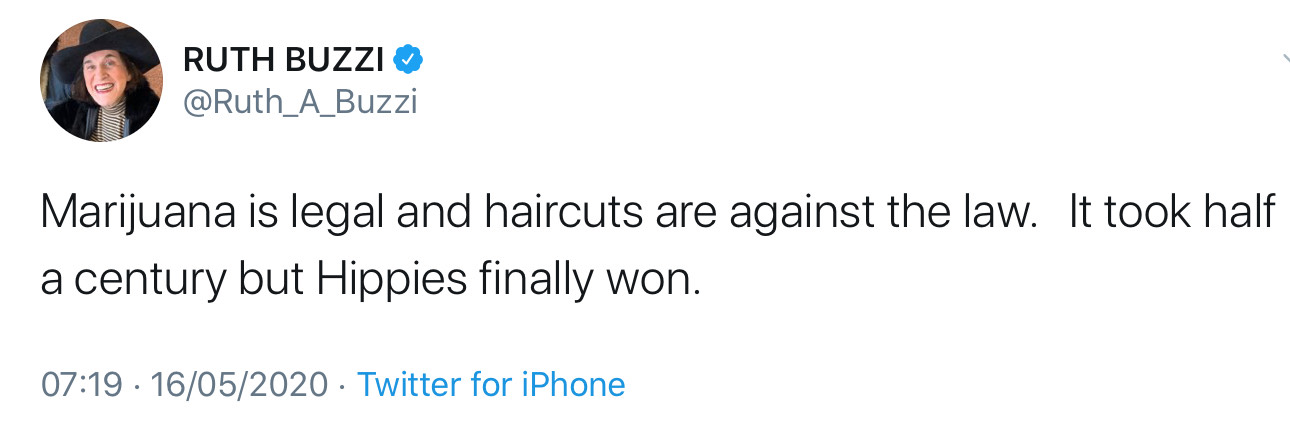
Task: Open the @Ruth_A_Buzzi handle link
Action: pos(300,102)
